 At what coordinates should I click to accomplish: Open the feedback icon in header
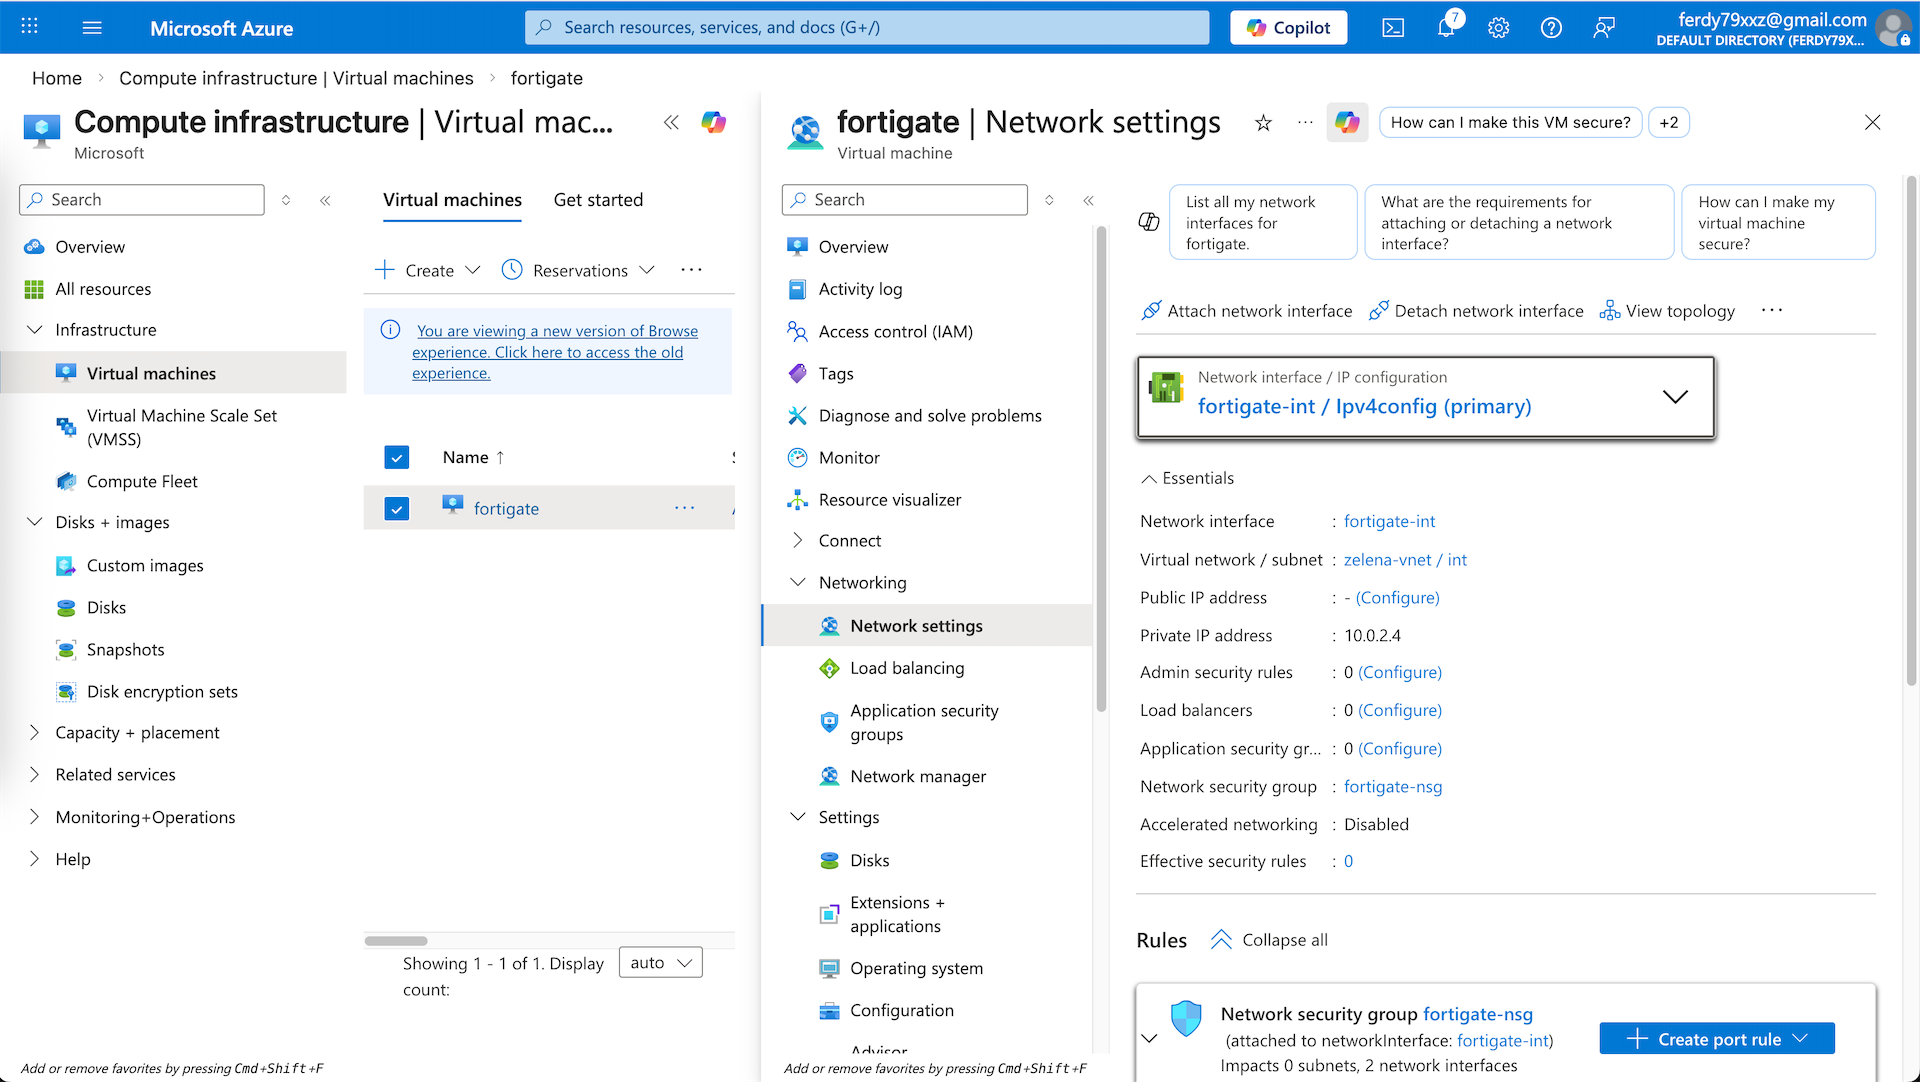pyautogui.click(x=1604, y=28)
